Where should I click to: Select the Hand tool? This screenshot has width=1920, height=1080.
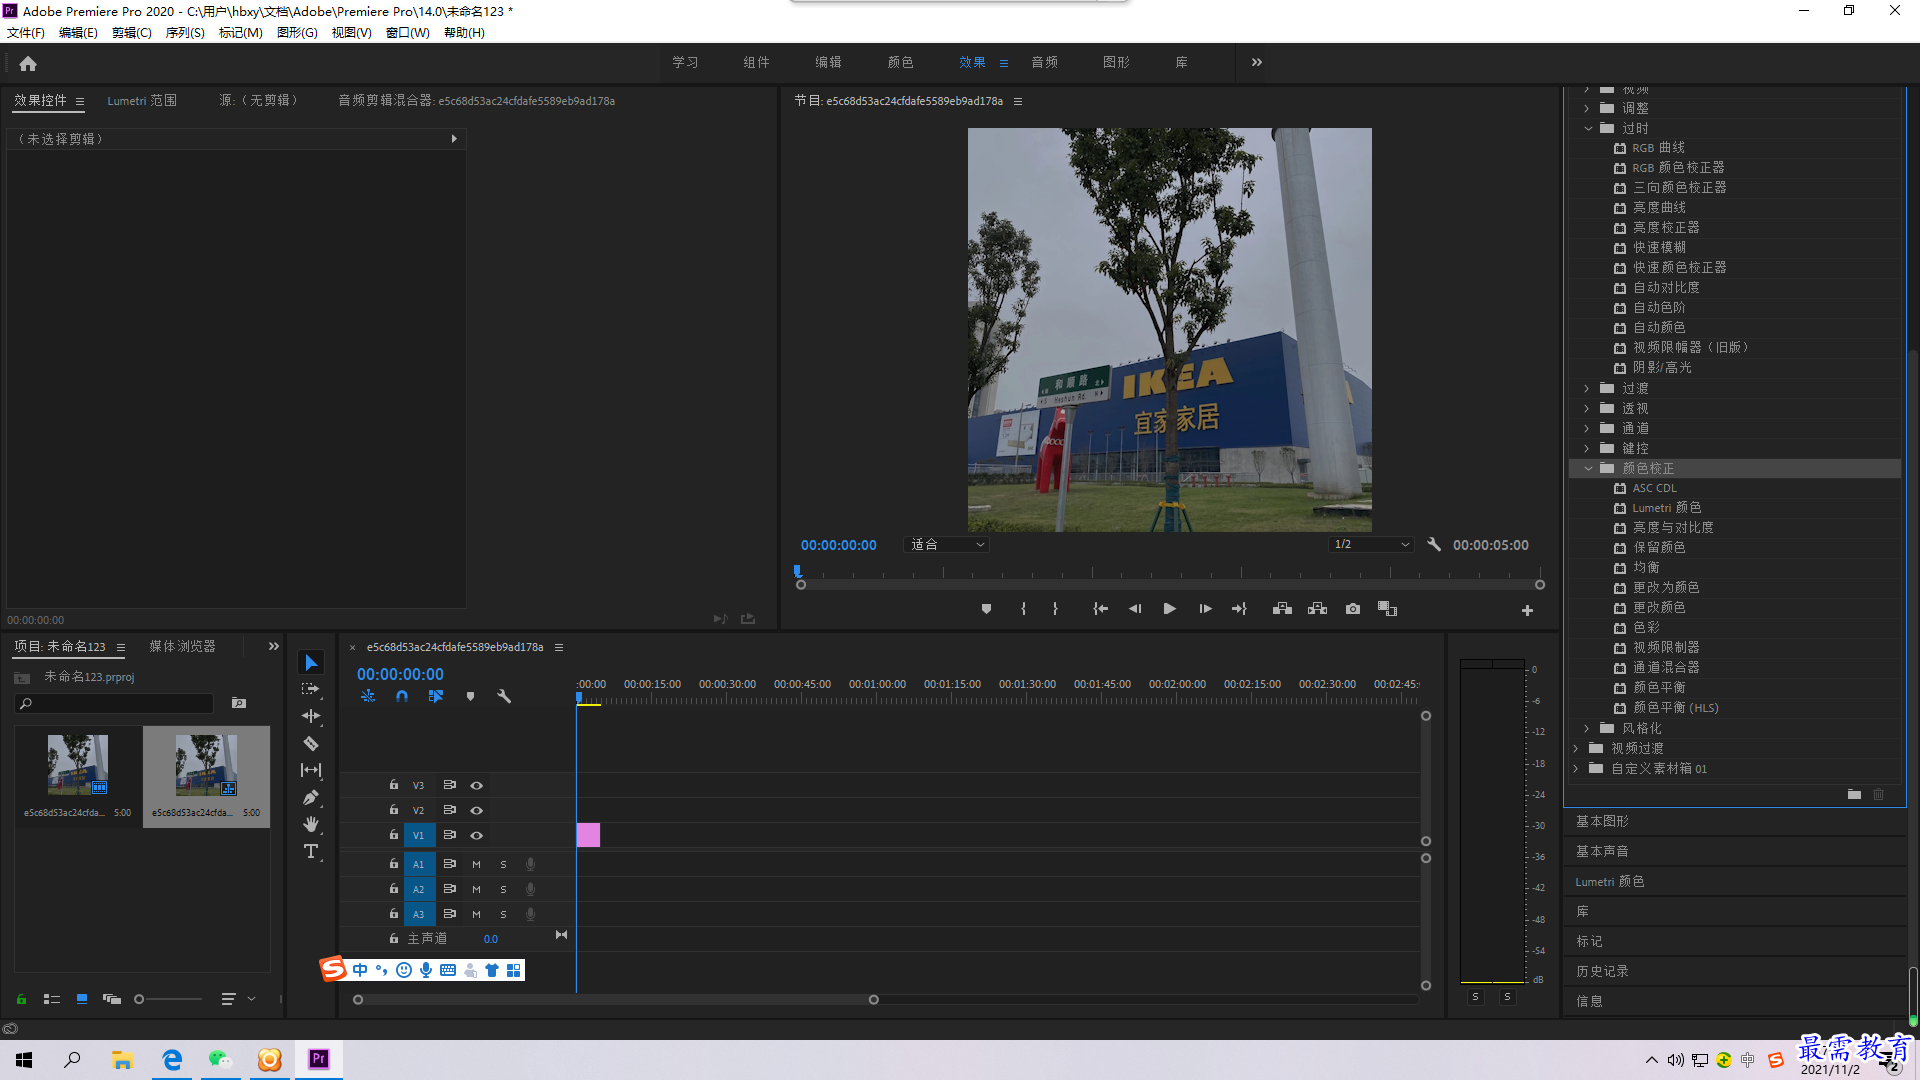311,824
